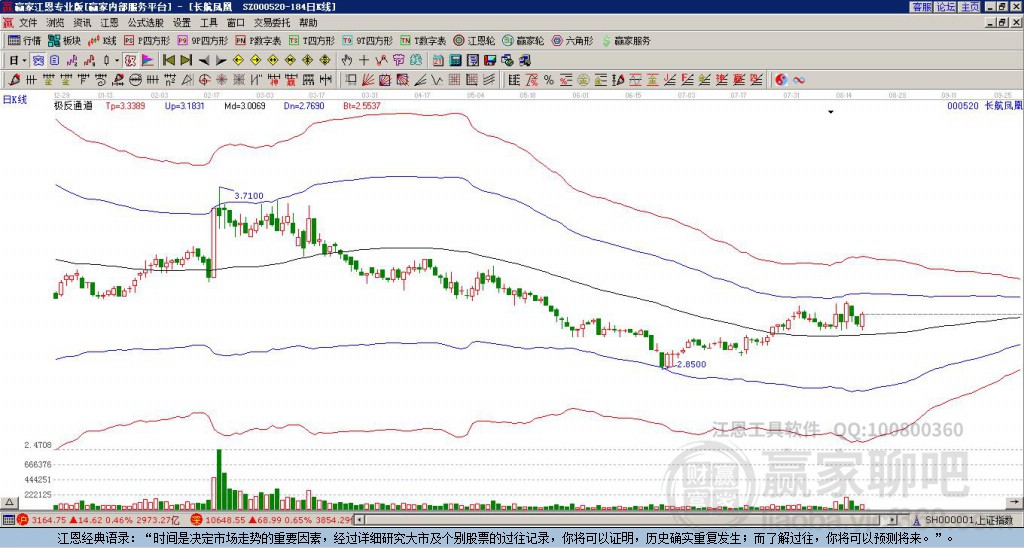
Task: Jump to the first bar with green skip-back arrow
Action: 168,61
